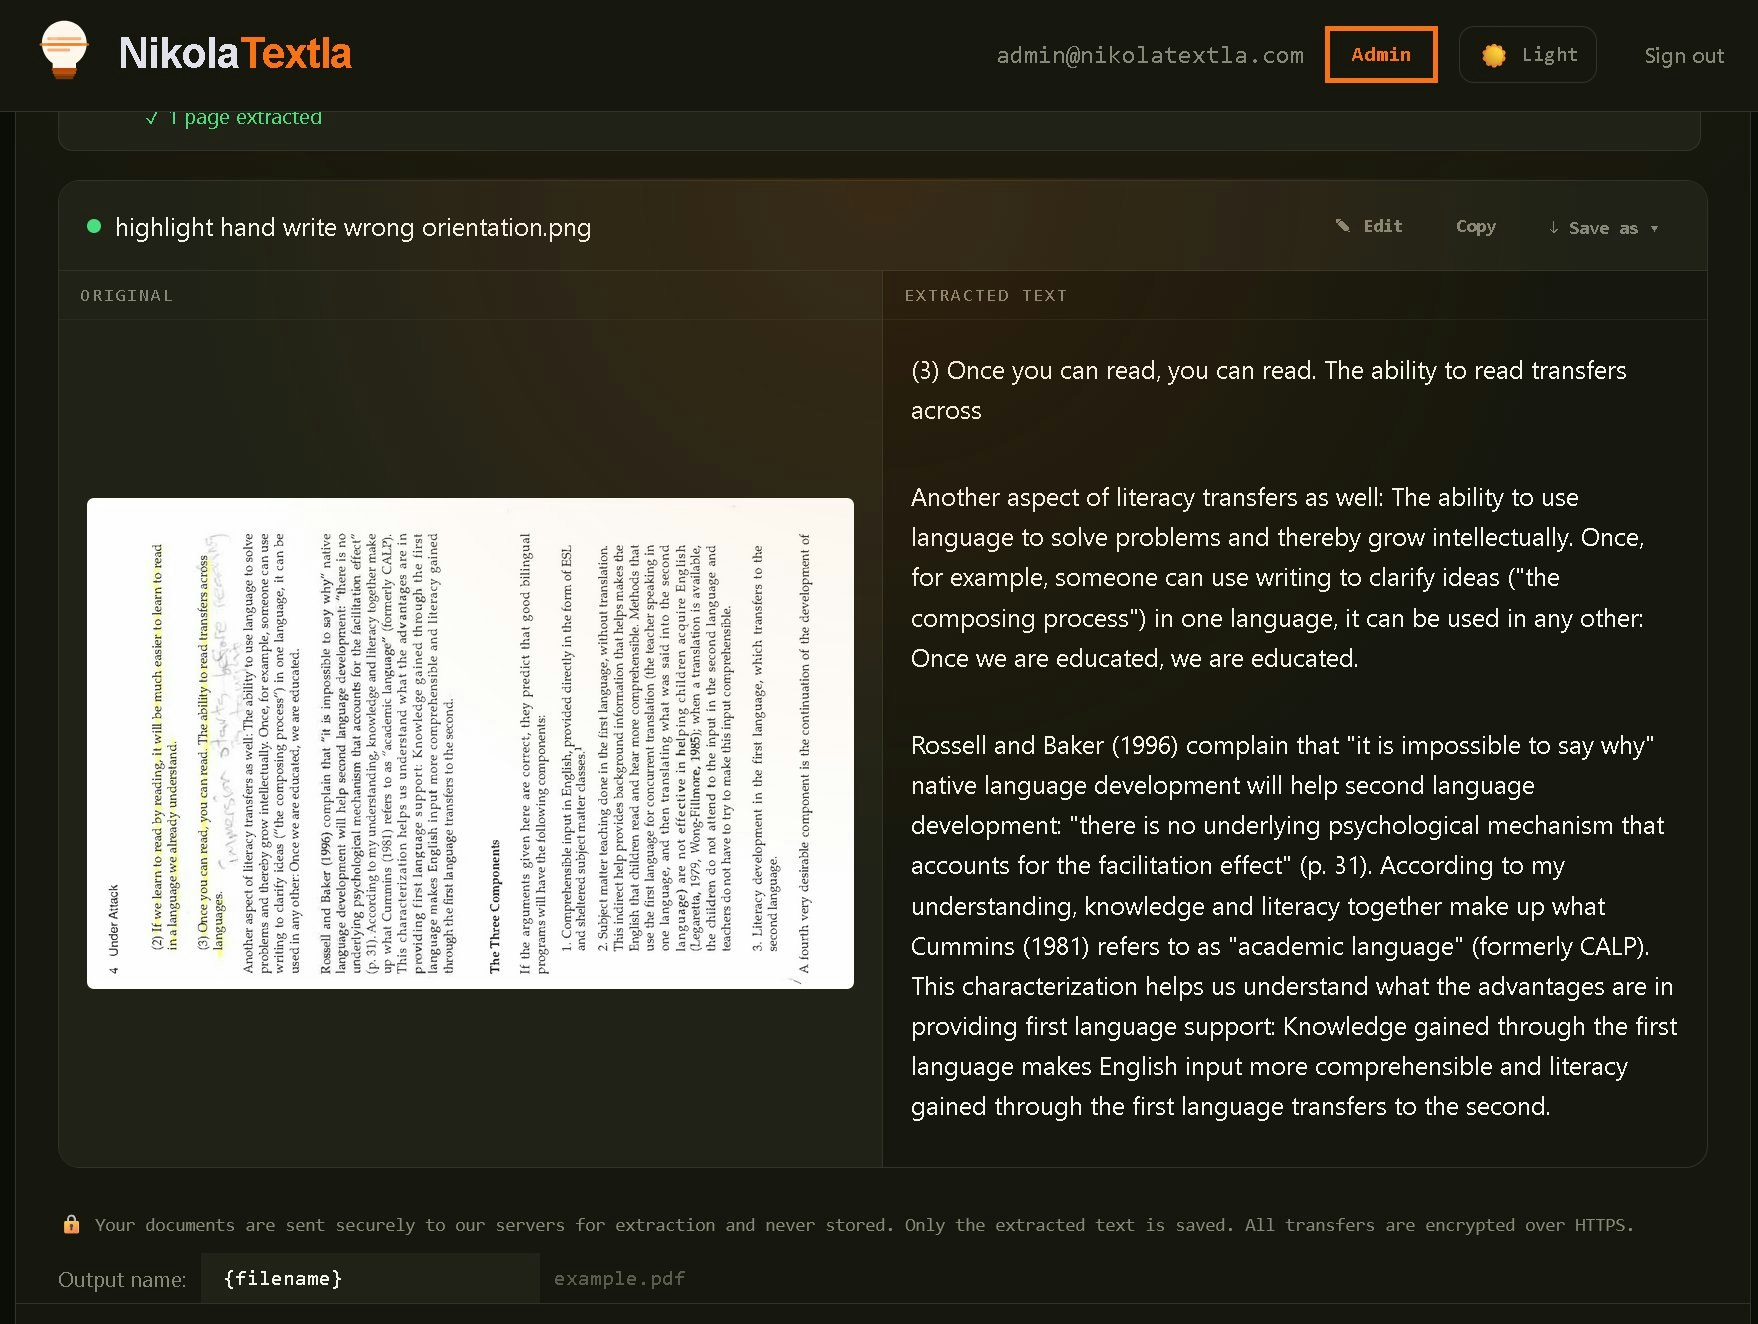
Task: Click the lock icon beside the security notice
Action: 70,1224
